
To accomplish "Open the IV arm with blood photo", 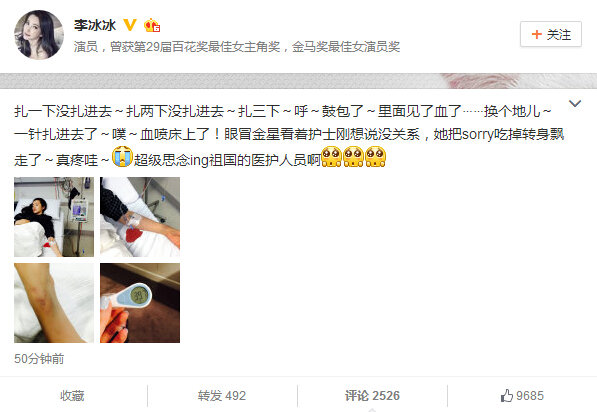I will (x=140, y=217).
